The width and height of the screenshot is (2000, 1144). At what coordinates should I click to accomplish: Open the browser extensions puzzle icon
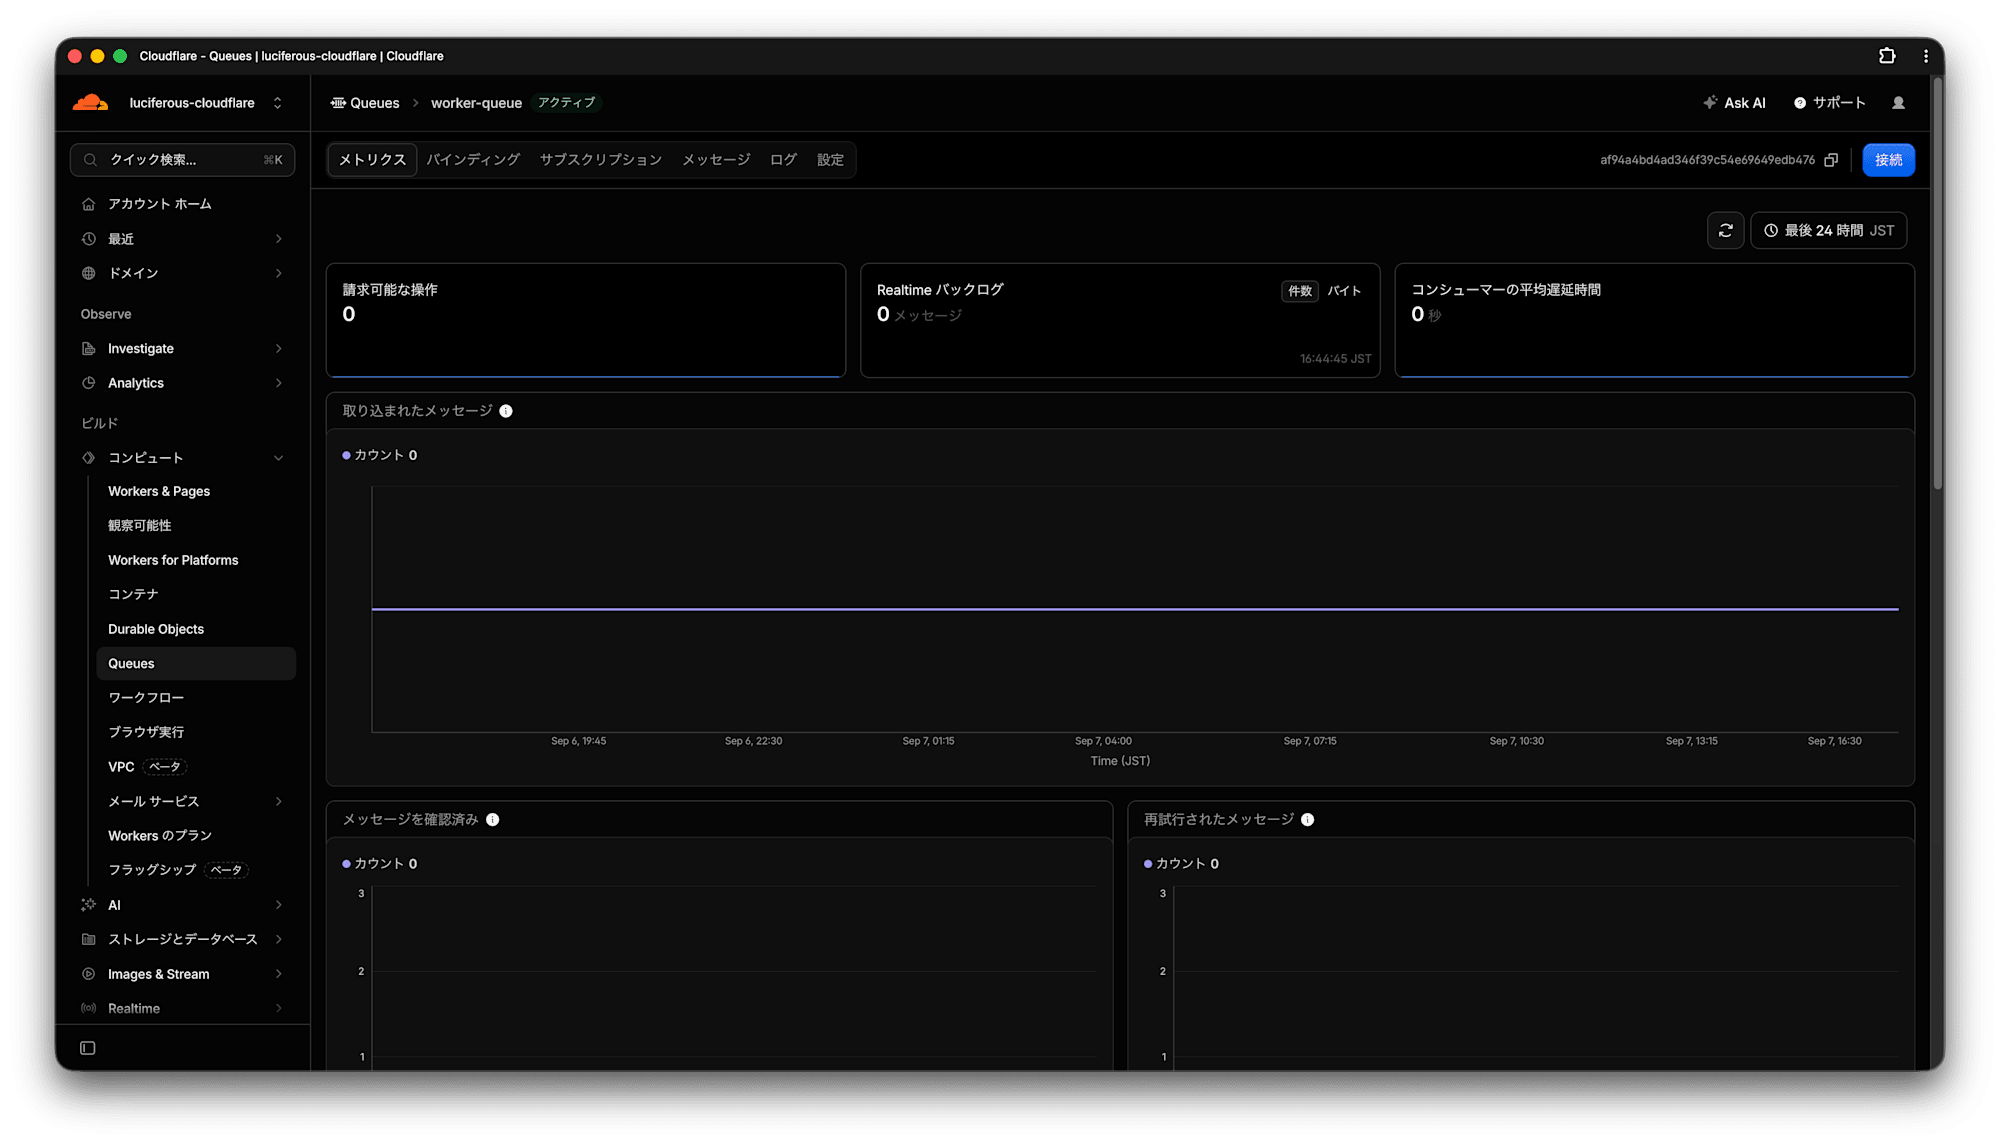1887,56
